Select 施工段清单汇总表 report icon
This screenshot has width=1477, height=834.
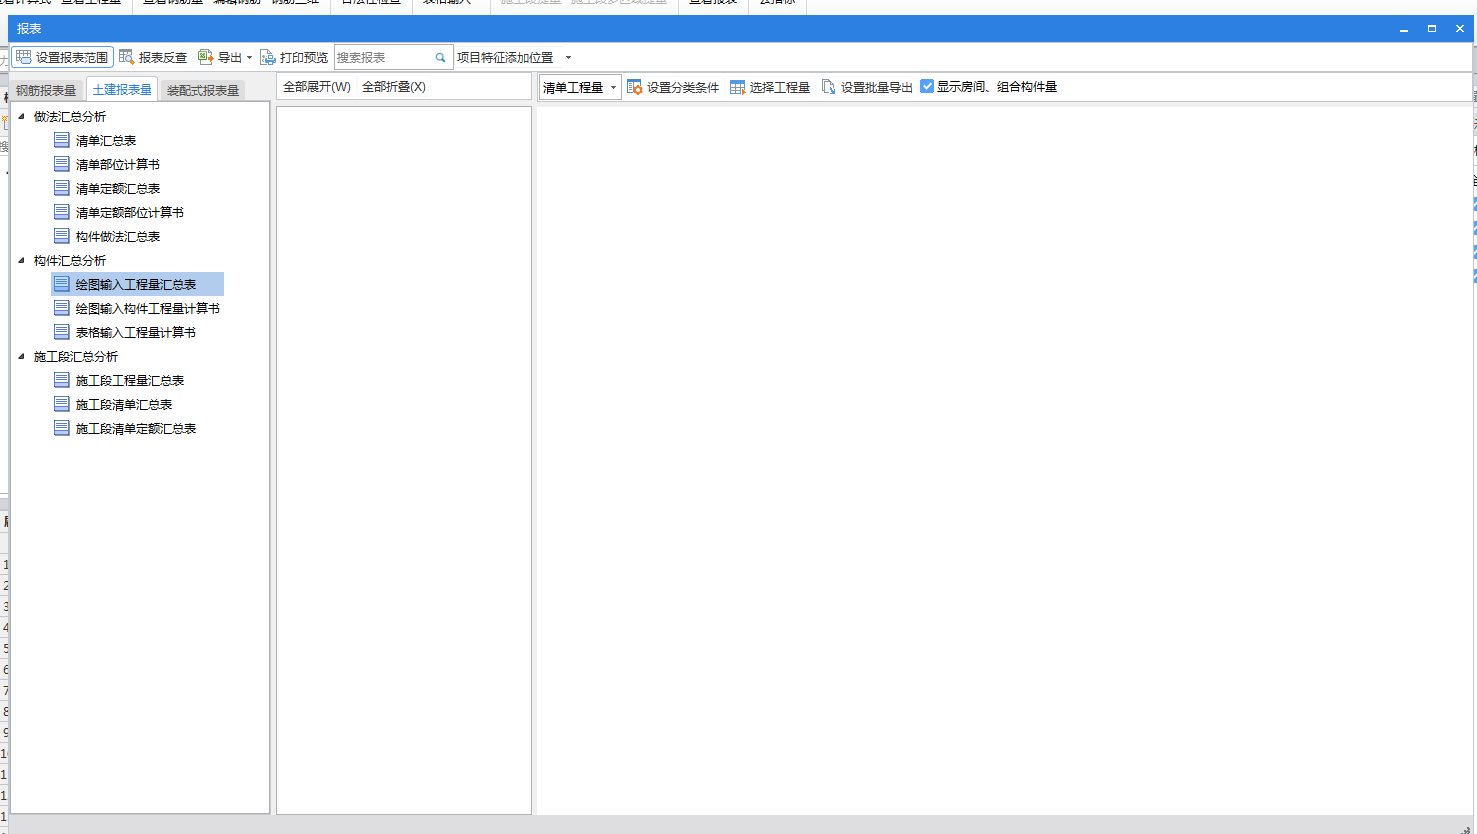click(62, 404)
